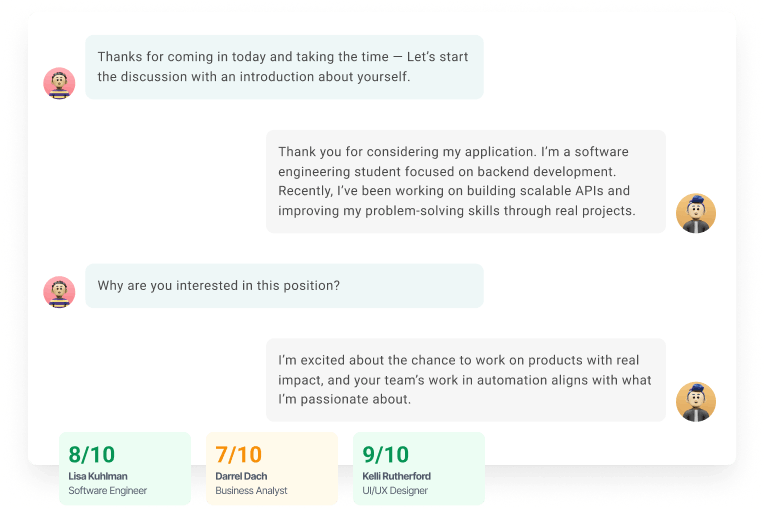This screenshot has width=765, height=510.
Task: Click the interviewer avatar beside the introduction request
Action: (x=60, y=83)
